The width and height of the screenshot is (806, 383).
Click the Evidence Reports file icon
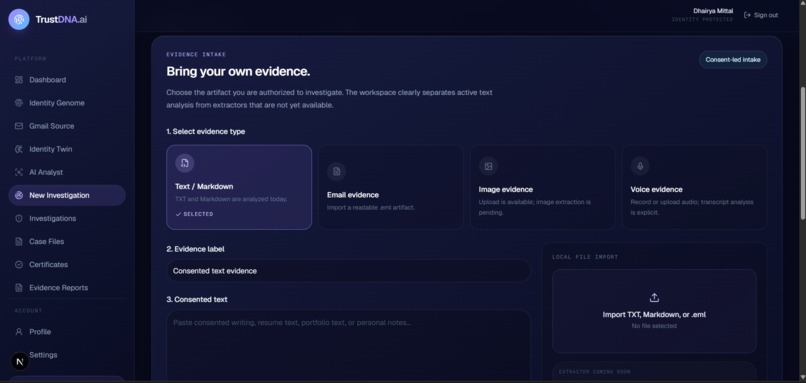19,288
